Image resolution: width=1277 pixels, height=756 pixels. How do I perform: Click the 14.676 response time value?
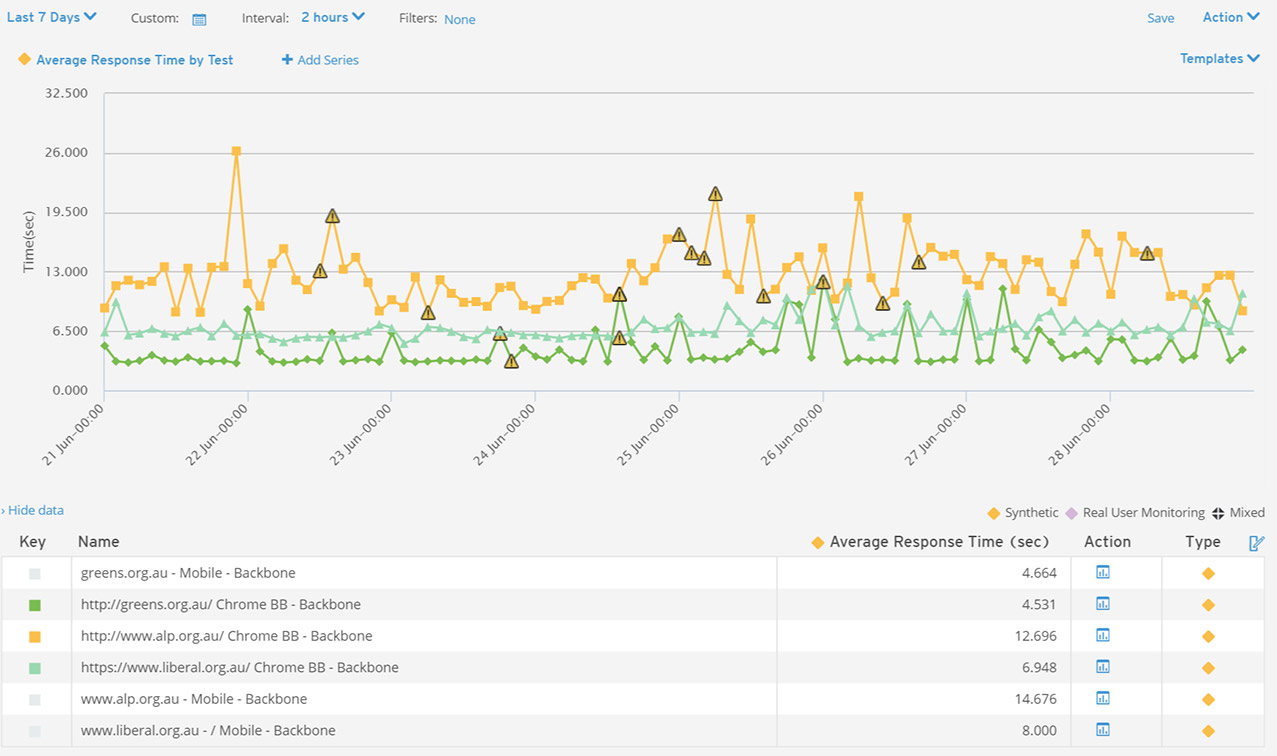[x=1036, y=699]
